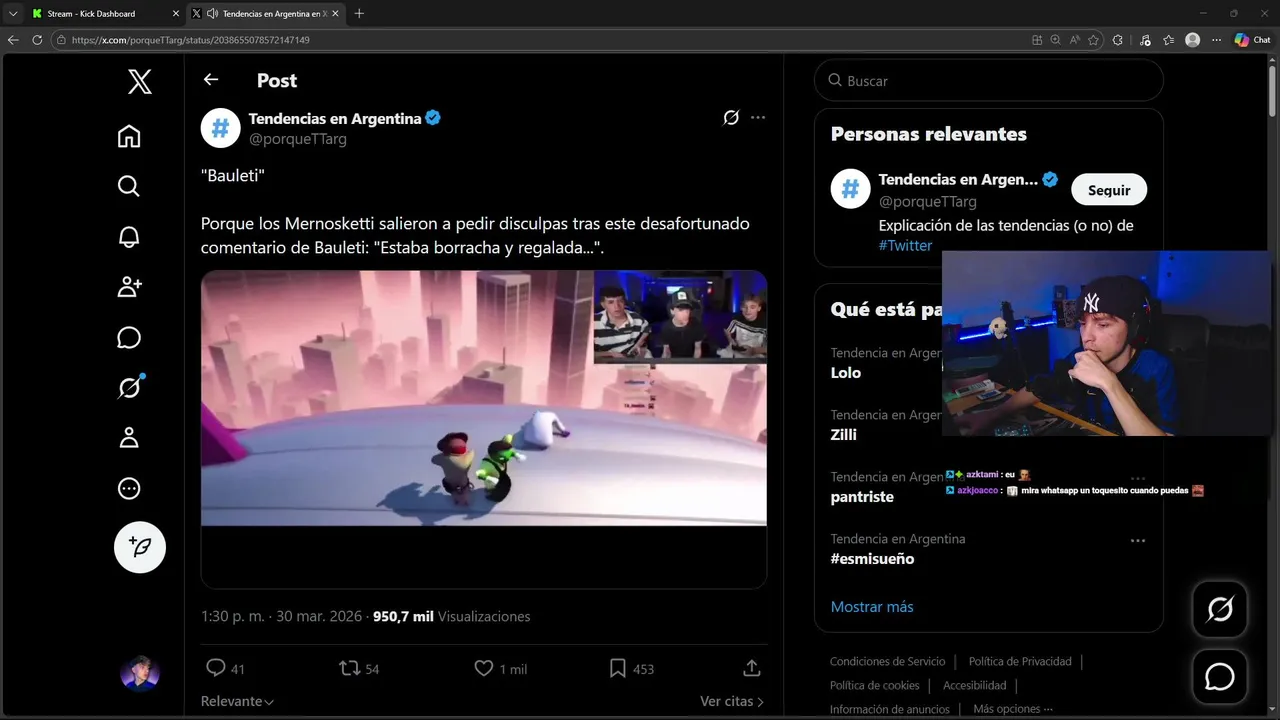
Task: Click the compose post button
Action: pos(140,547)
